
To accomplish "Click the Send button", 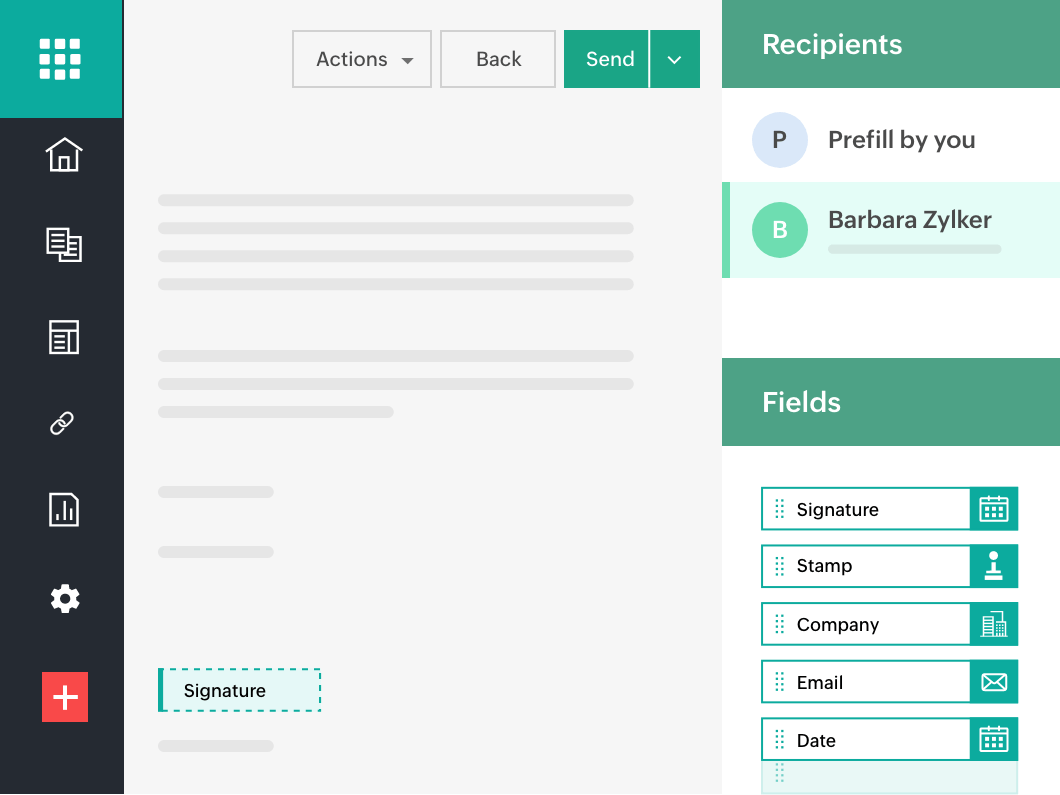I will click(x=606, y=59).
